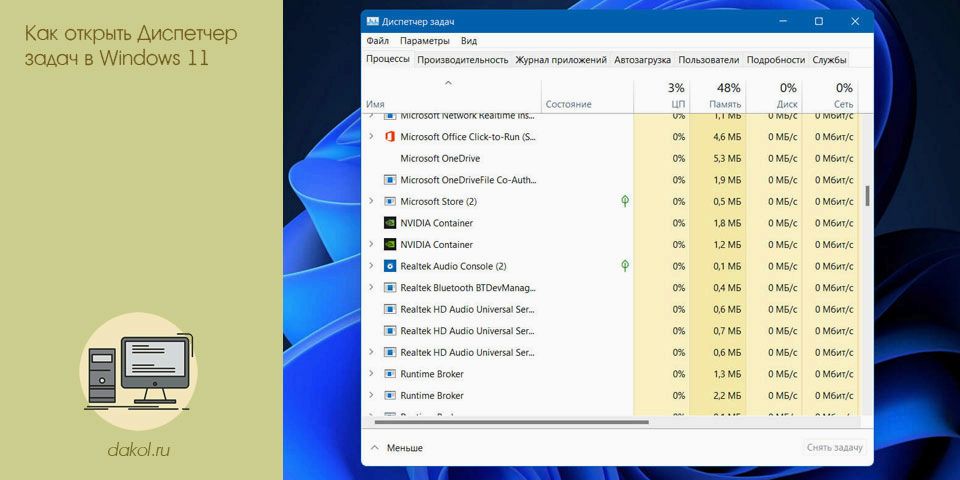Sort by the ЦП column header
This screenshot has height=480, width=960.
click(661, 95)
